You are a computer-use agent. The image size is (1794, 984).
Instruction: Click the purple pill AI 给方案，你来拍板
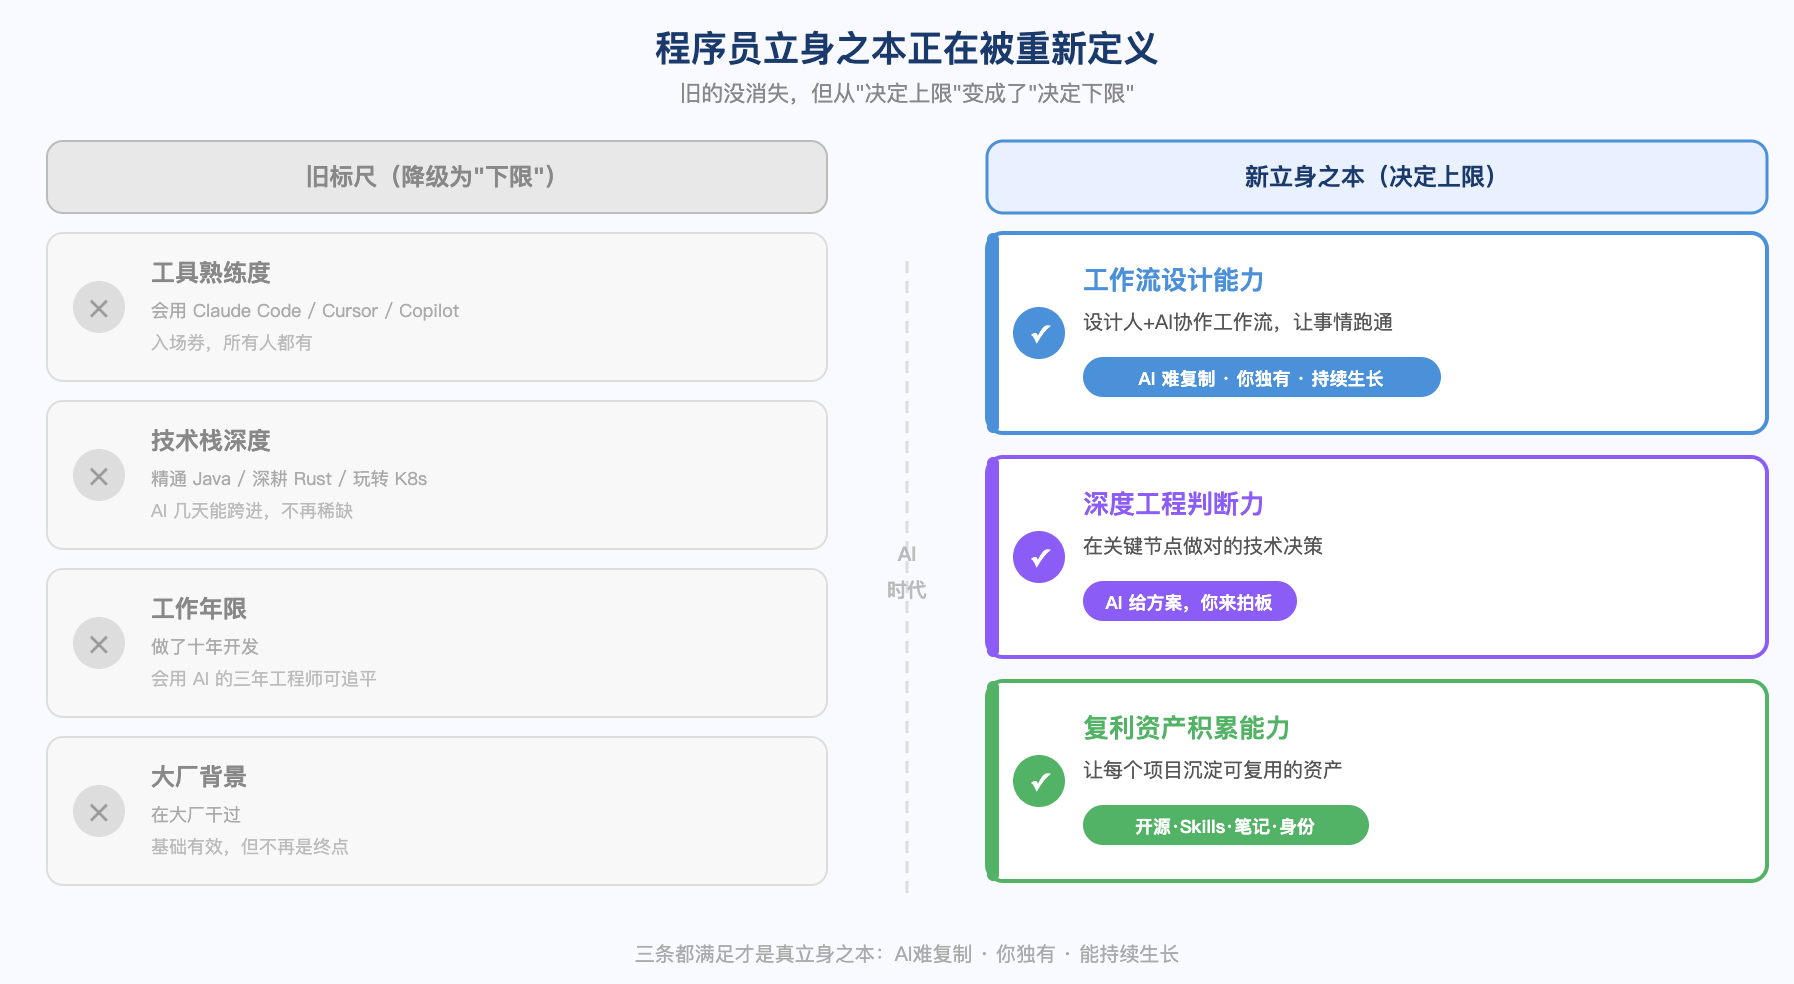1189,602
